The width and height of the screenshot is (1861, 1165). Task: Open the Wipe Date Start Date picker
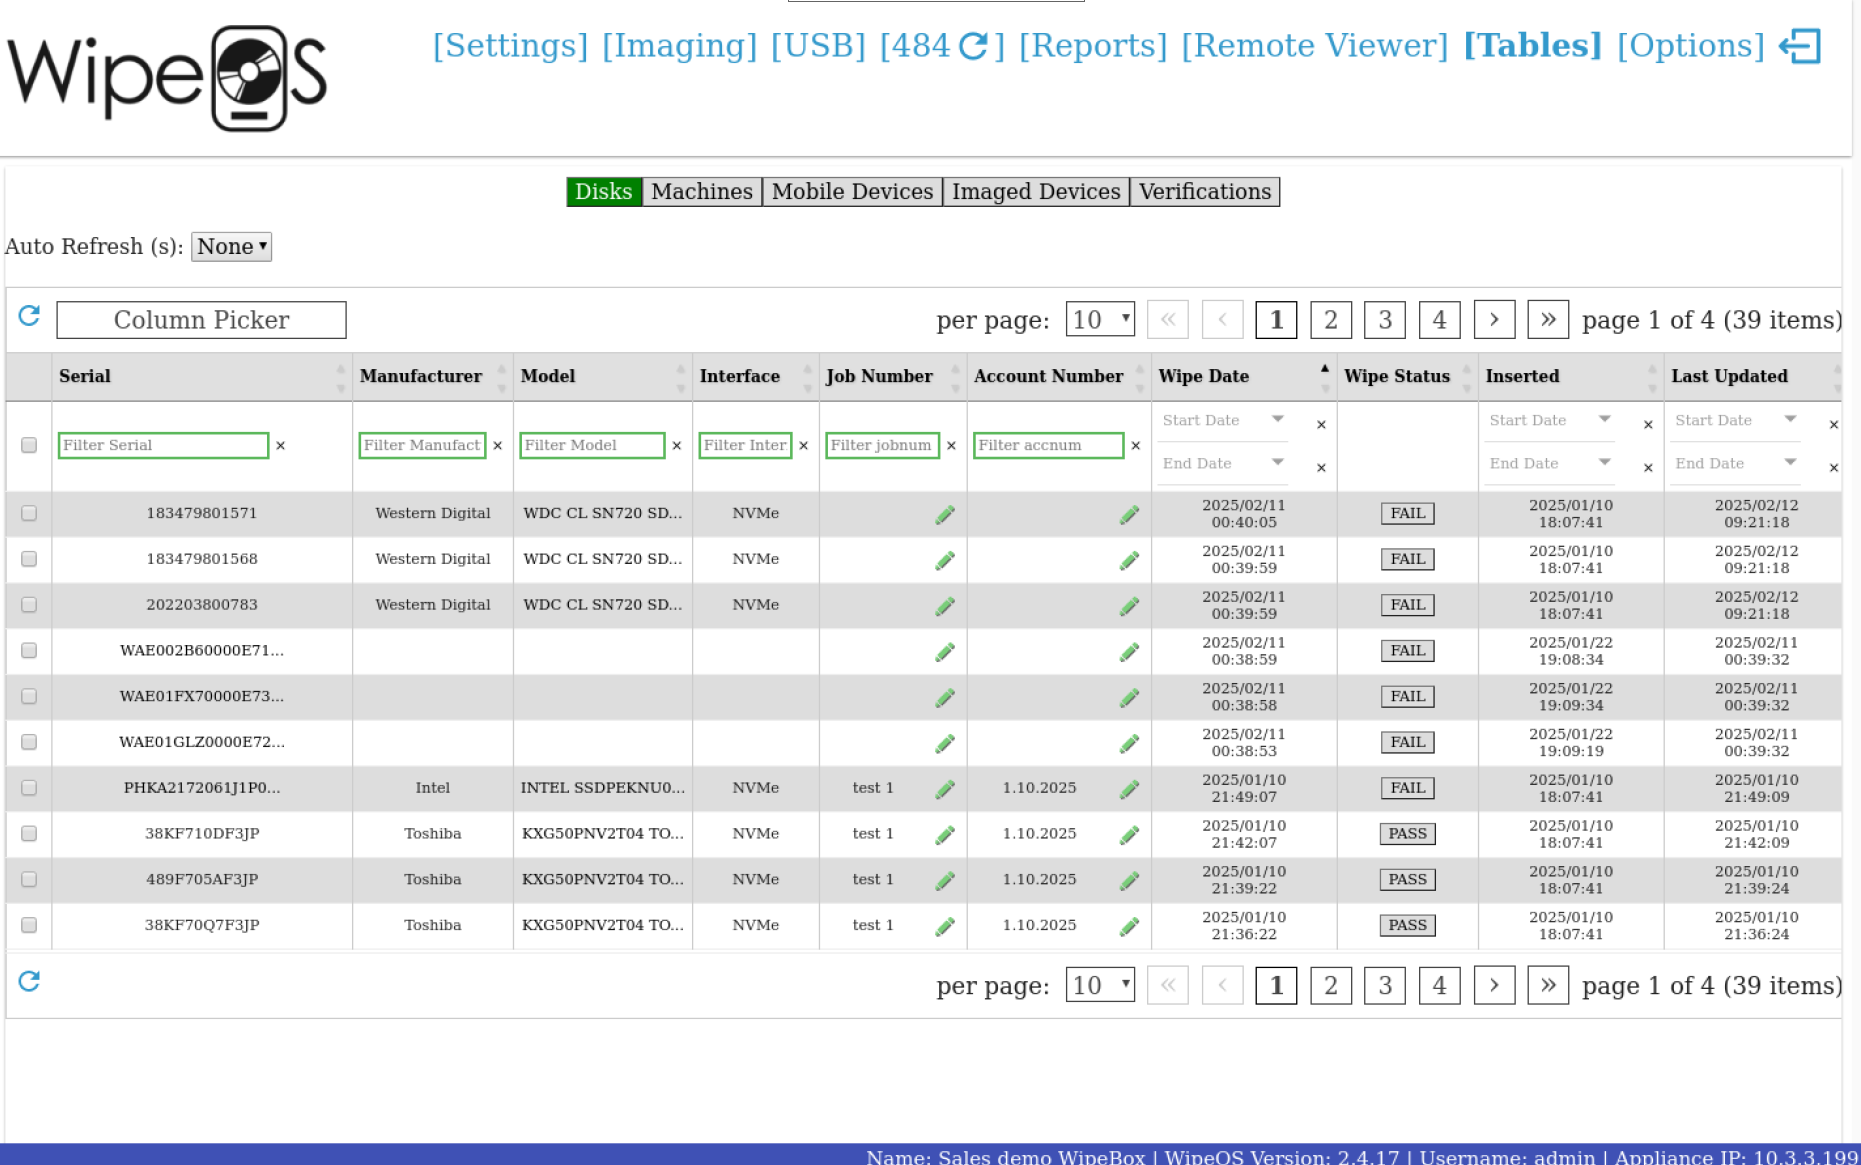pyautogui.click(x=1223, y=421)
